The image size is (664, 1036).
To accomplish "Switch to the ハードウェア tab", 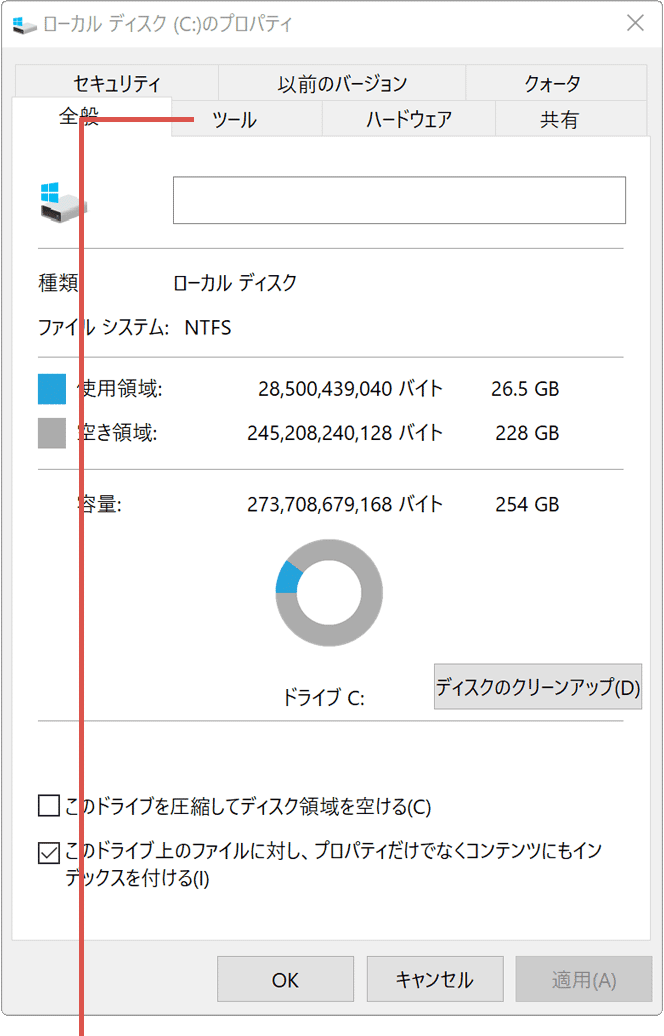I will [407, 118].
